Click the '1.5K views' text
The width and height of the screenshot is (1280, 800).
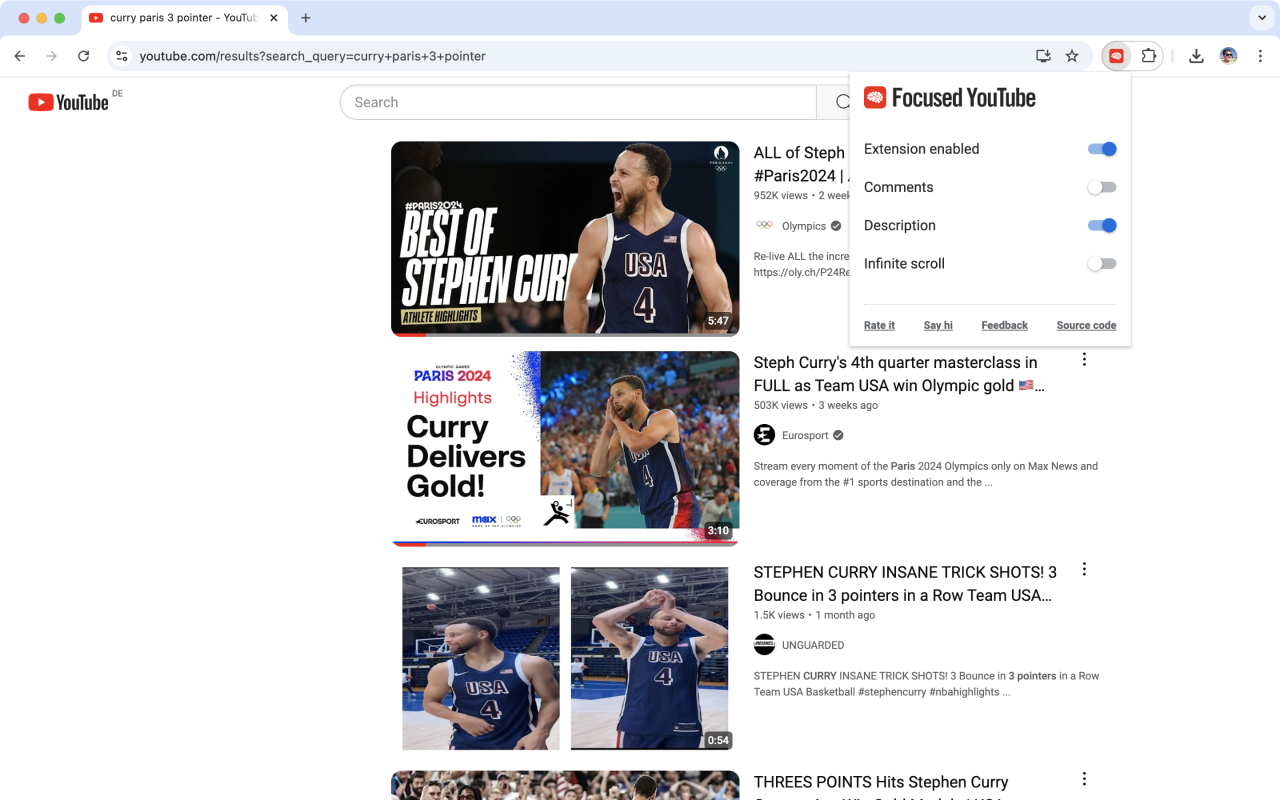click(x=779, y=615)
